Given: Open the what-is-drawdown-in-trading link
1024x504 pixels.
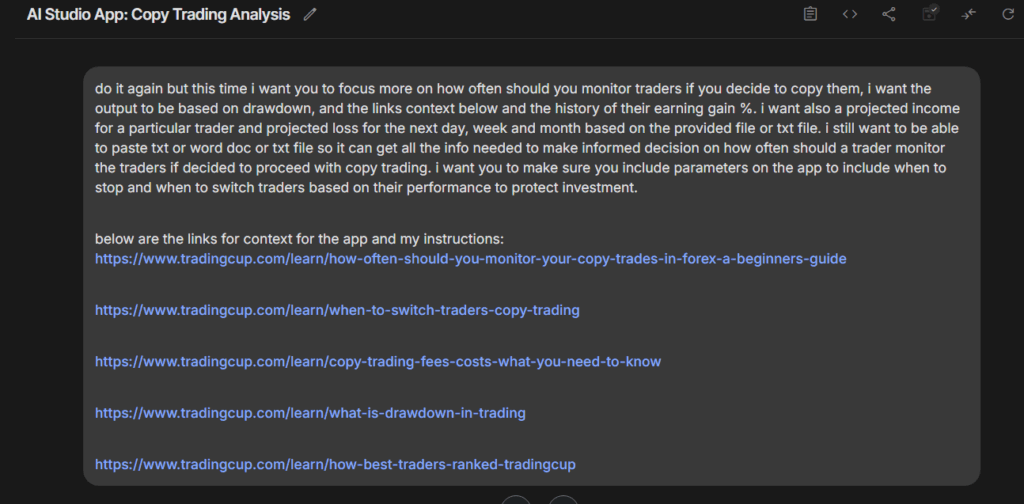Looking at the screenshot, I should click(x=310, y=413).
